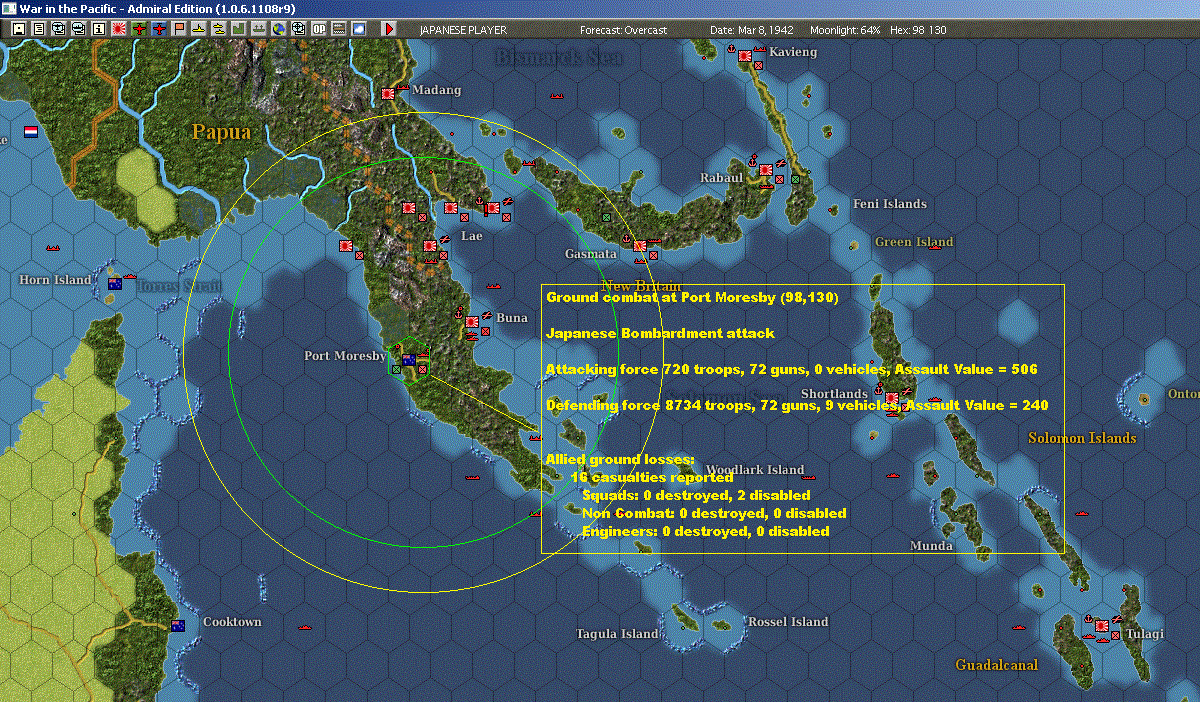Select Japanese base flag at Tulagi

[x=1102, y=626]
